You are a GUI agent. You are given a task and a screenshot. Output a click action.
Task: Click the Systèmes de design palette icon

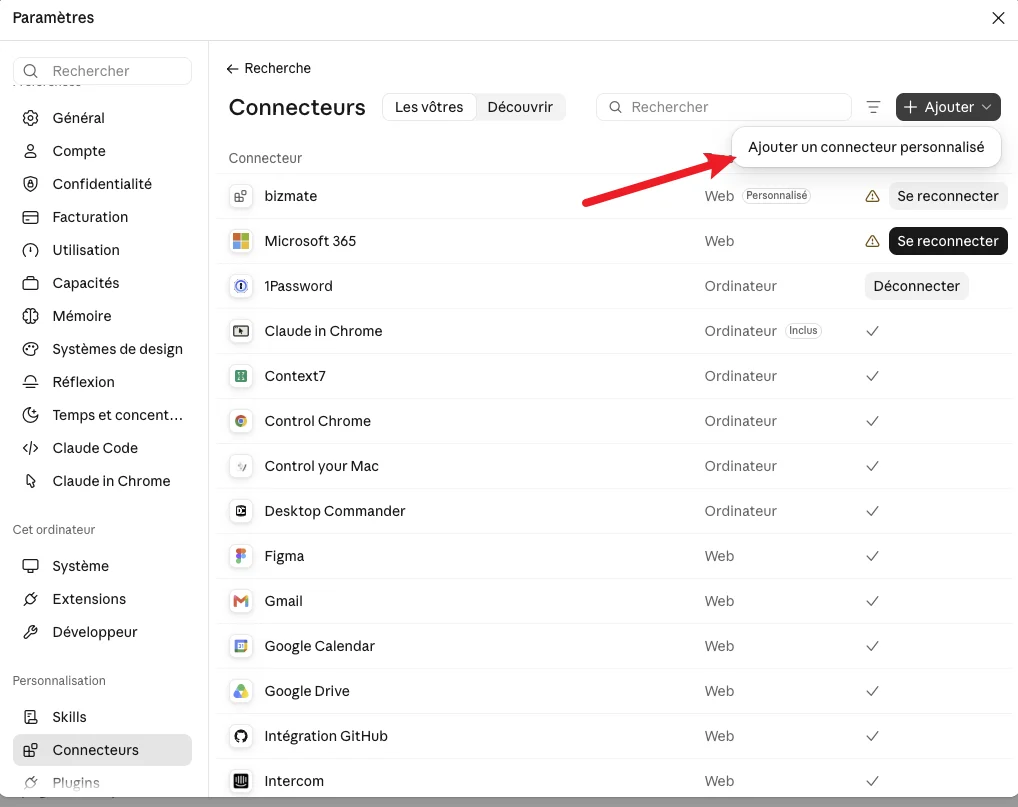pos(31,349)
